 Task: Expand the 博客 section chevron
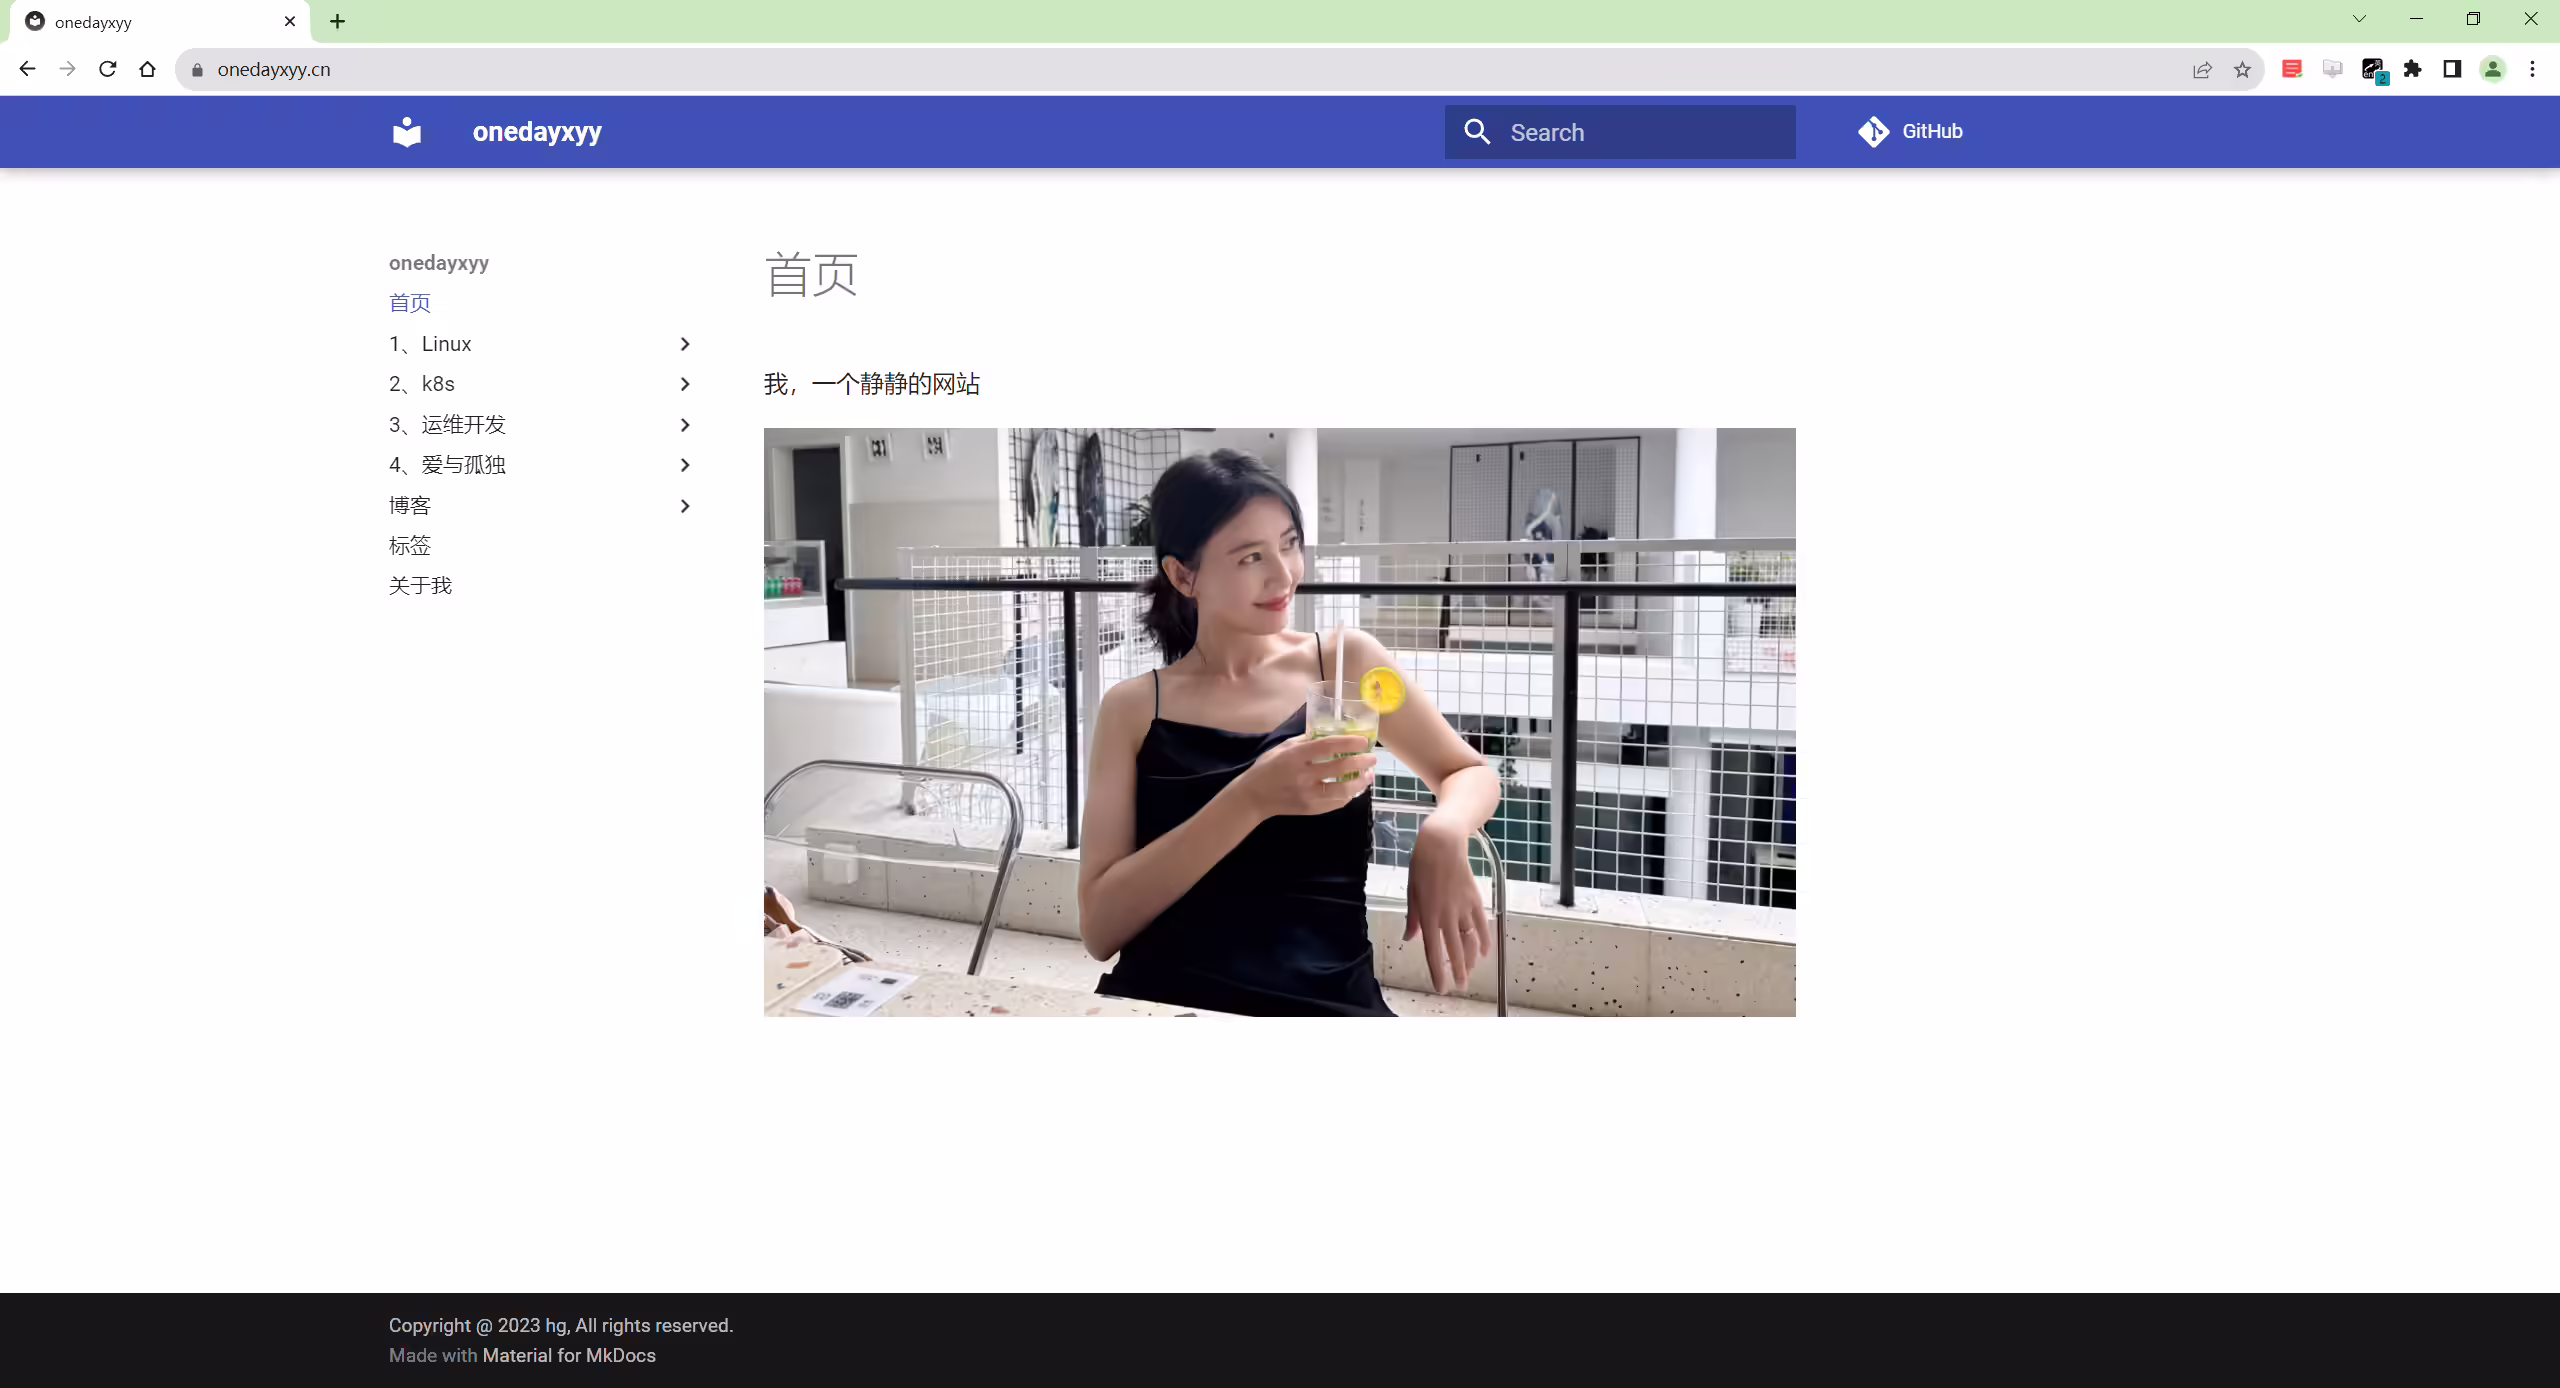(x=685, y=506)
